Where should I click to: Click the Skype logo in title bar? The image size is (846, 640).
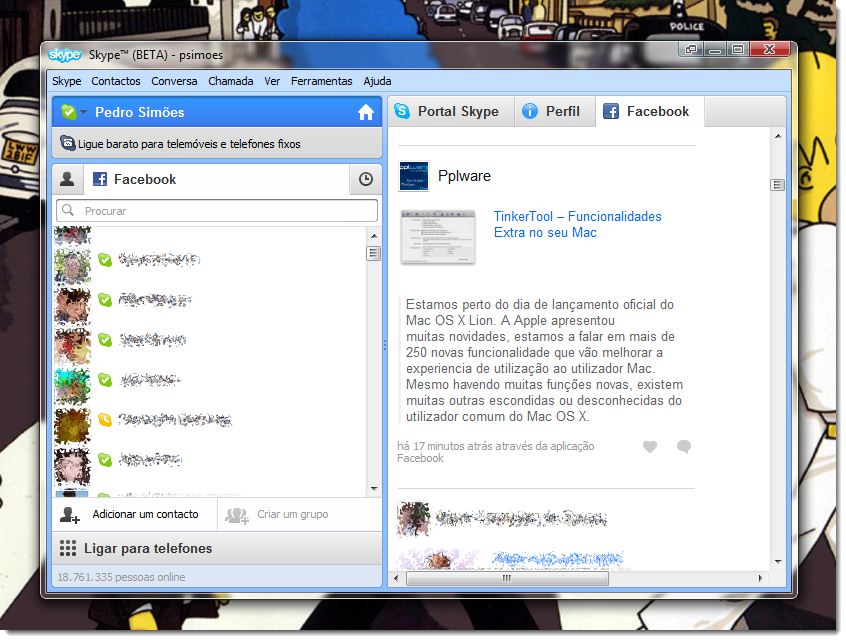pyautogui.click(x=64, y=55)
